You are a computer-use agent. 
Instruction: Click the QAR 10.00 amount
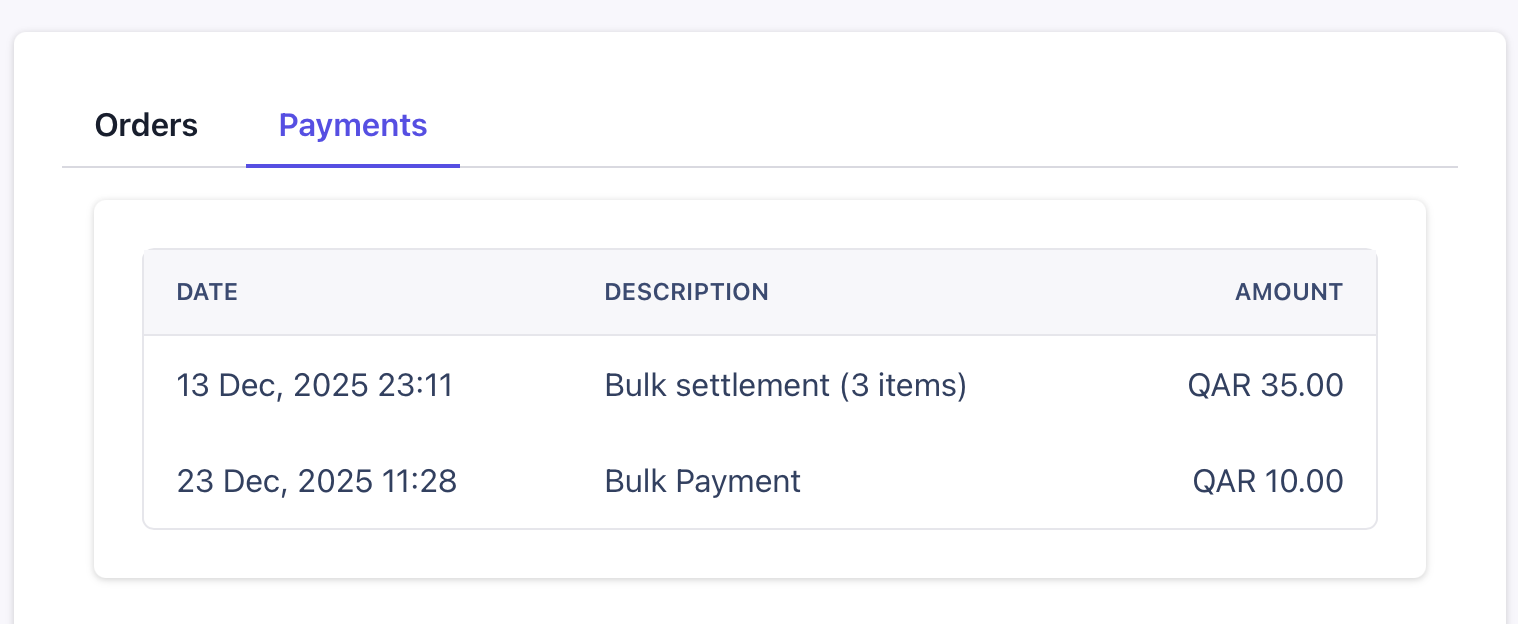(x=1268, y=481)
